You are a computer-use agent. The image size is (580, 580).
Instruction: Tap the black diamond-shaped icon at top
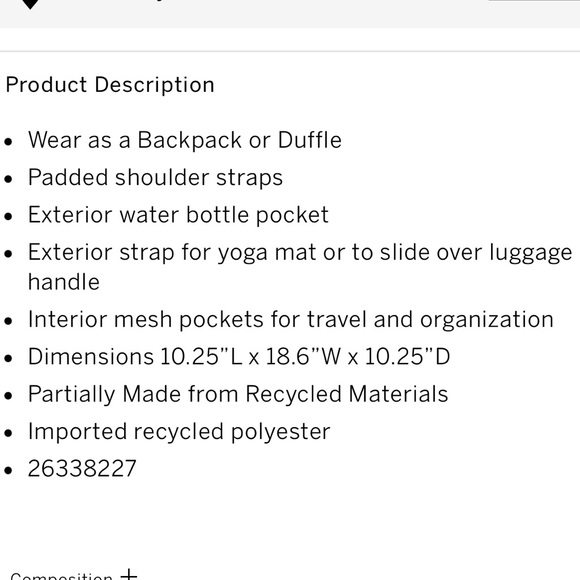(x=30, y=4)
